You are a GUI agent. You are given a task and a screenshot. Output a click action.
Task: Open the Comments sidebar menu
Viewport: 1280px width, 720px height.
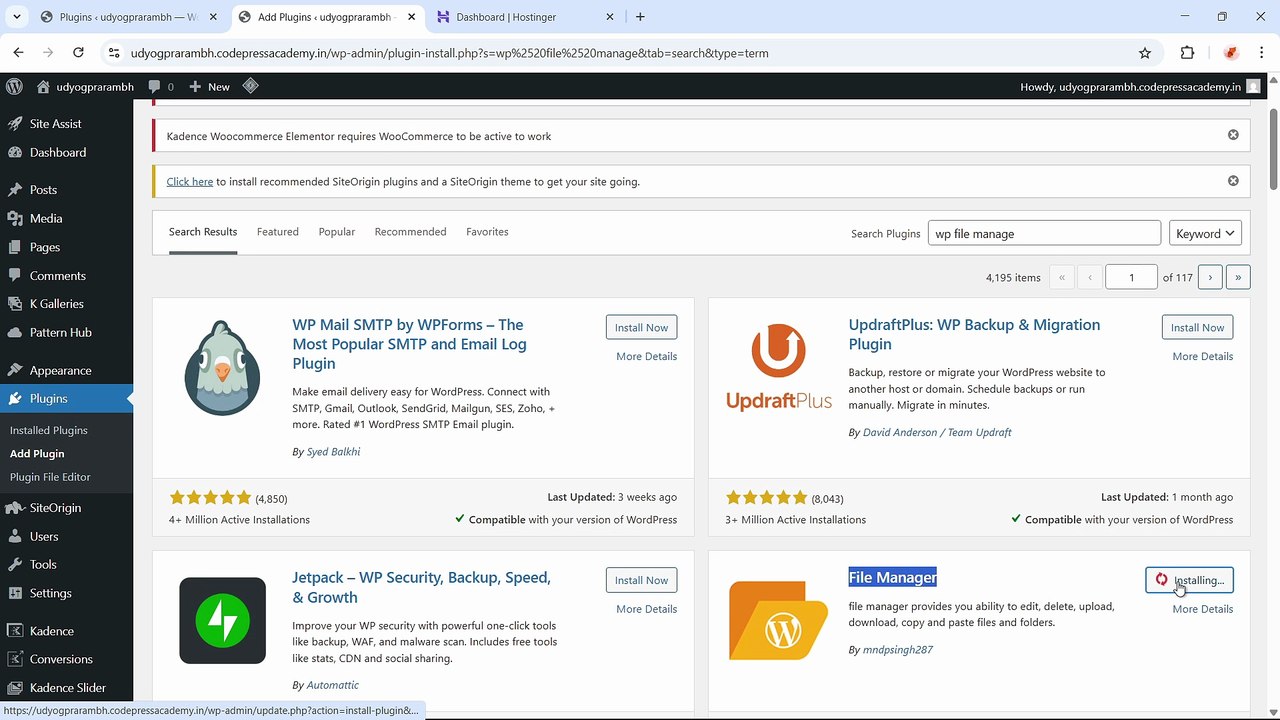tap(58, 276)
